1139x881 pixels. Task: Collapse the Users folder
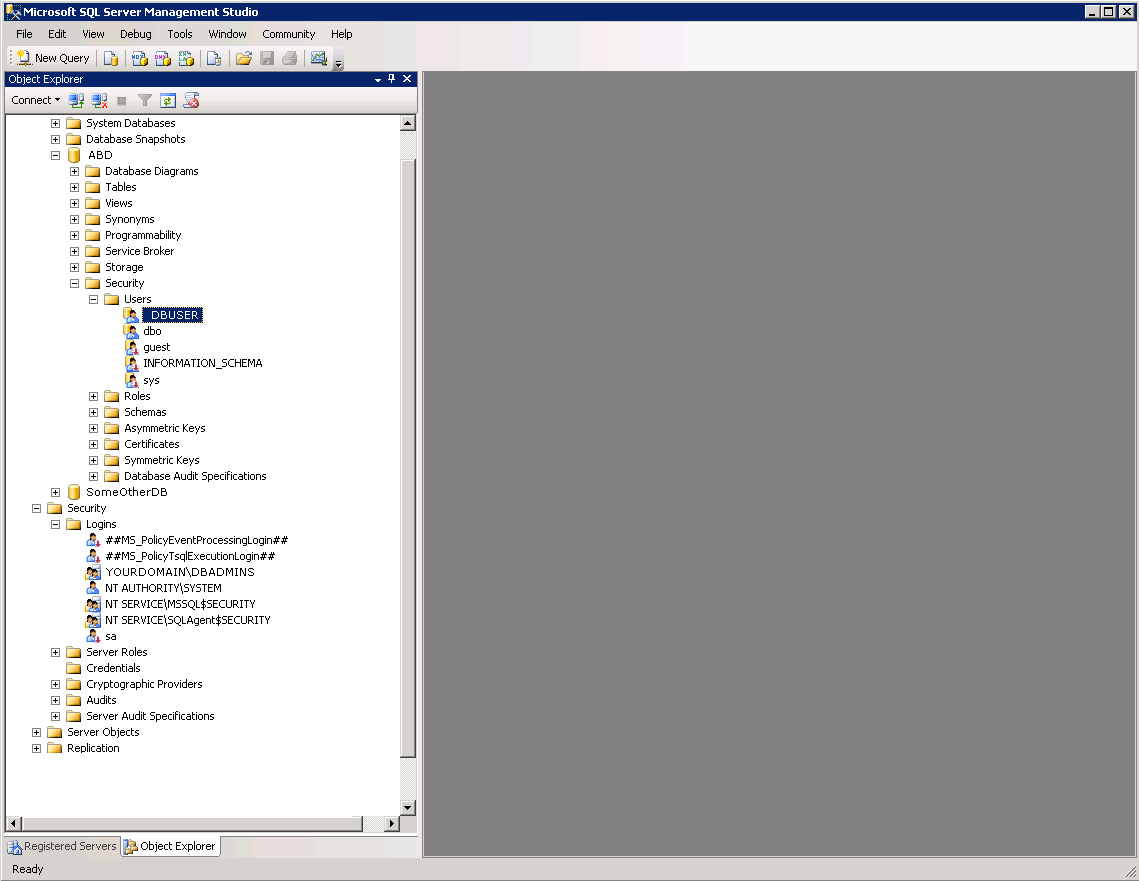tap(93, 299)
